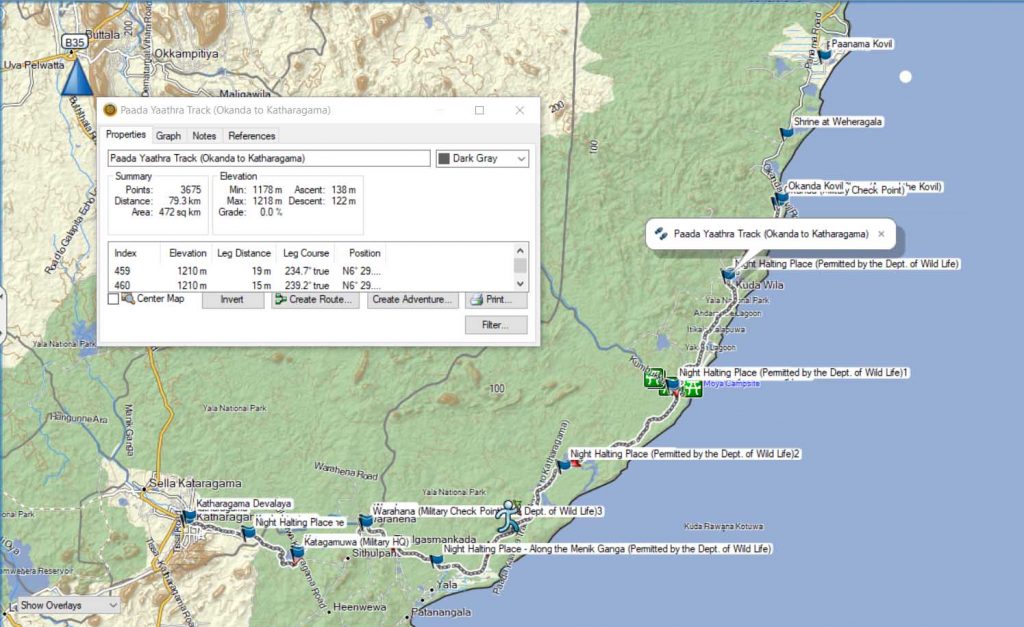Enable the Center Map checkbox
The width and height of the screenshot is (1024, 627).
pos(113,299)
